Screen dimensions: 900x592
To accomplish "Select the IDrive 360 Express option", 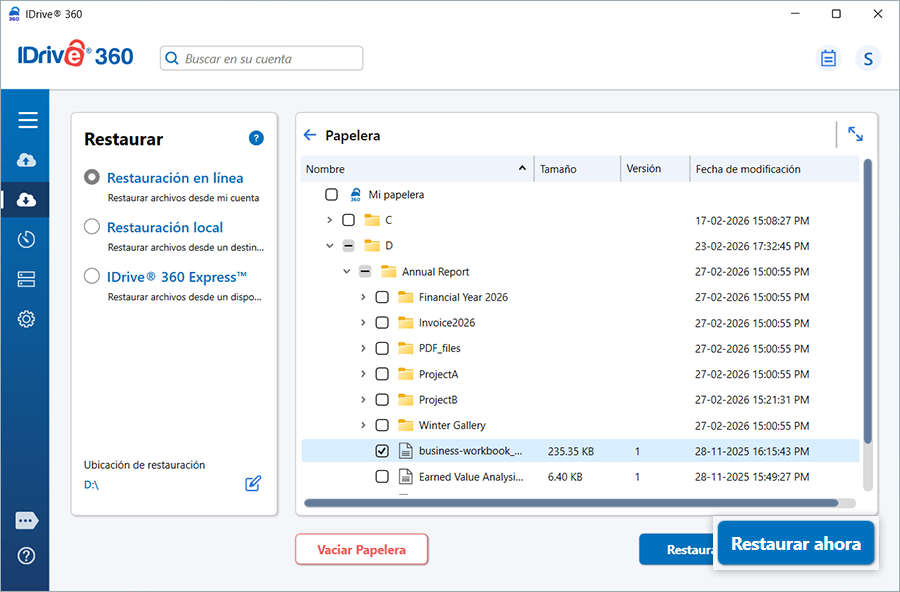I will (92, 277).
